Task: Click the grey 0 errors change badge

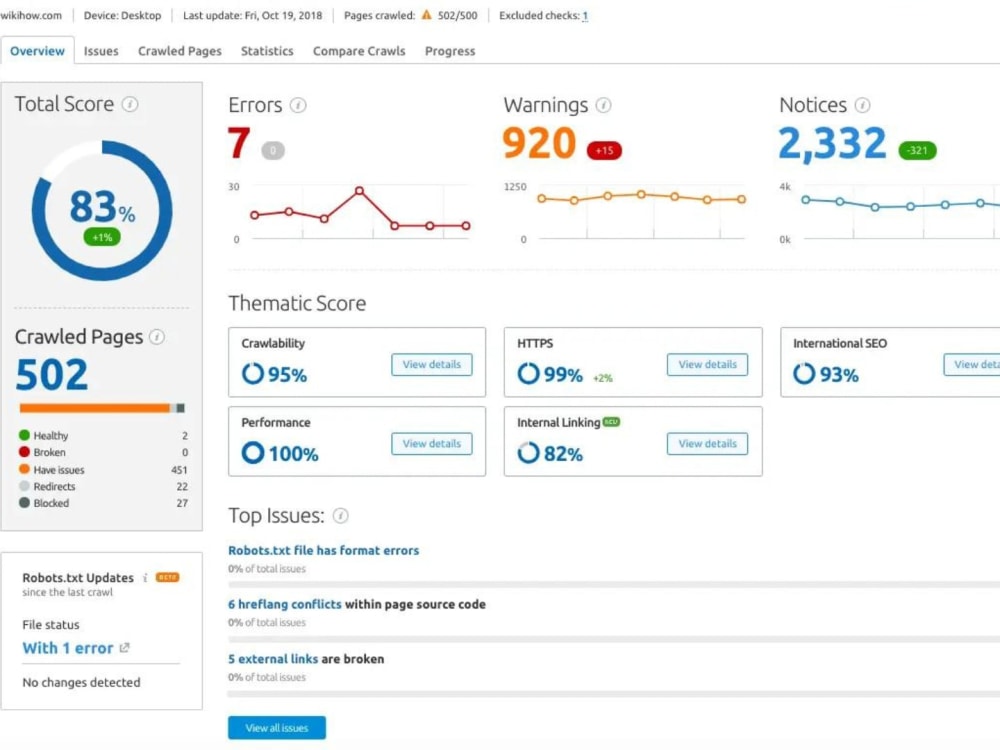Action: [273, 151]
